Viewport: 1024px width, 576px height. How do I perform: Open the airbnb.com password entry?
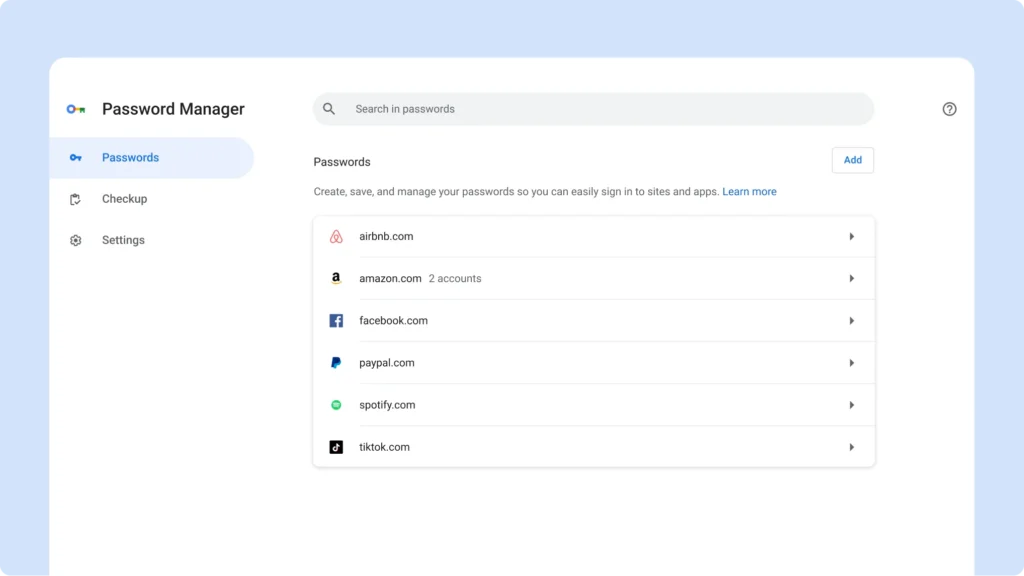point(594,236)
